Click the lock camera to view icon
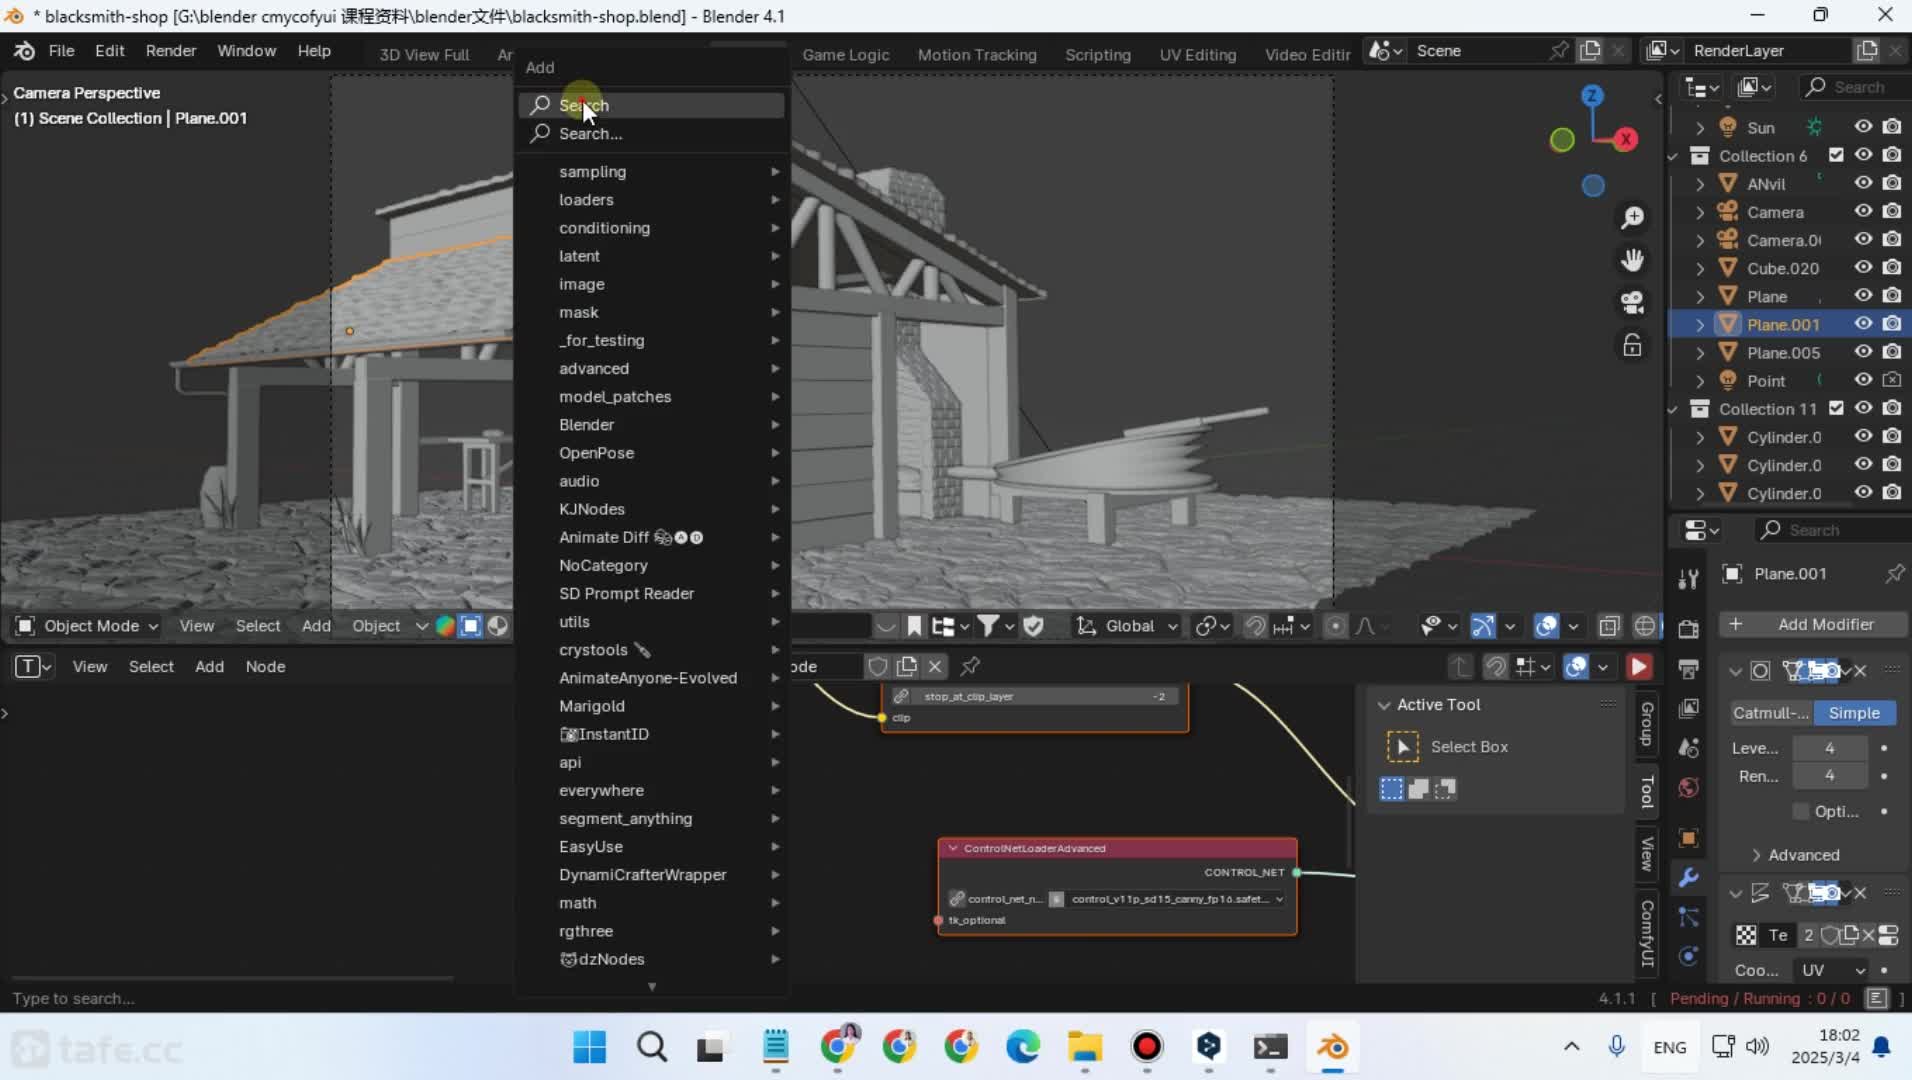Screen dimensions: 1912x1080 (x=1632, y=346)
